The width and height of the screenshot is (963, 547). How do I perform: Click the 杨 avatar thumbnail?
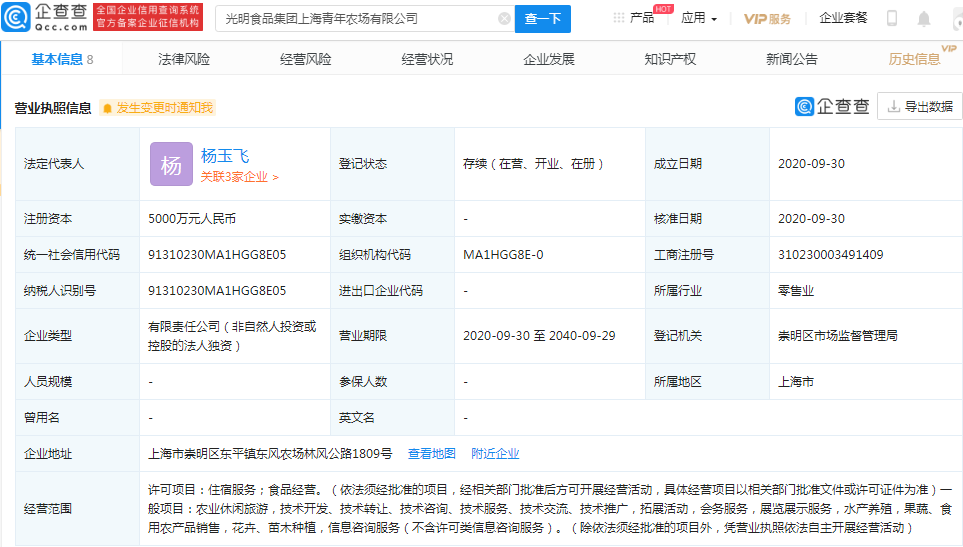(x=171, y=164)
